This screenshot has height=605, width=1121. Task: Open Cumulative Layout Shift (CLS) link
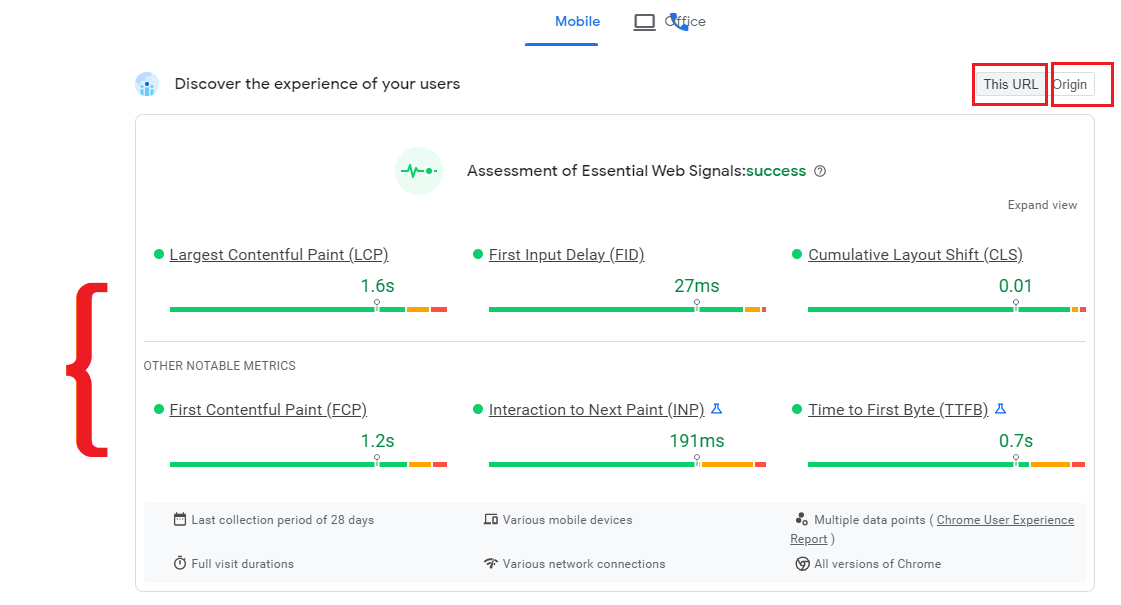(x=915, y=255)
